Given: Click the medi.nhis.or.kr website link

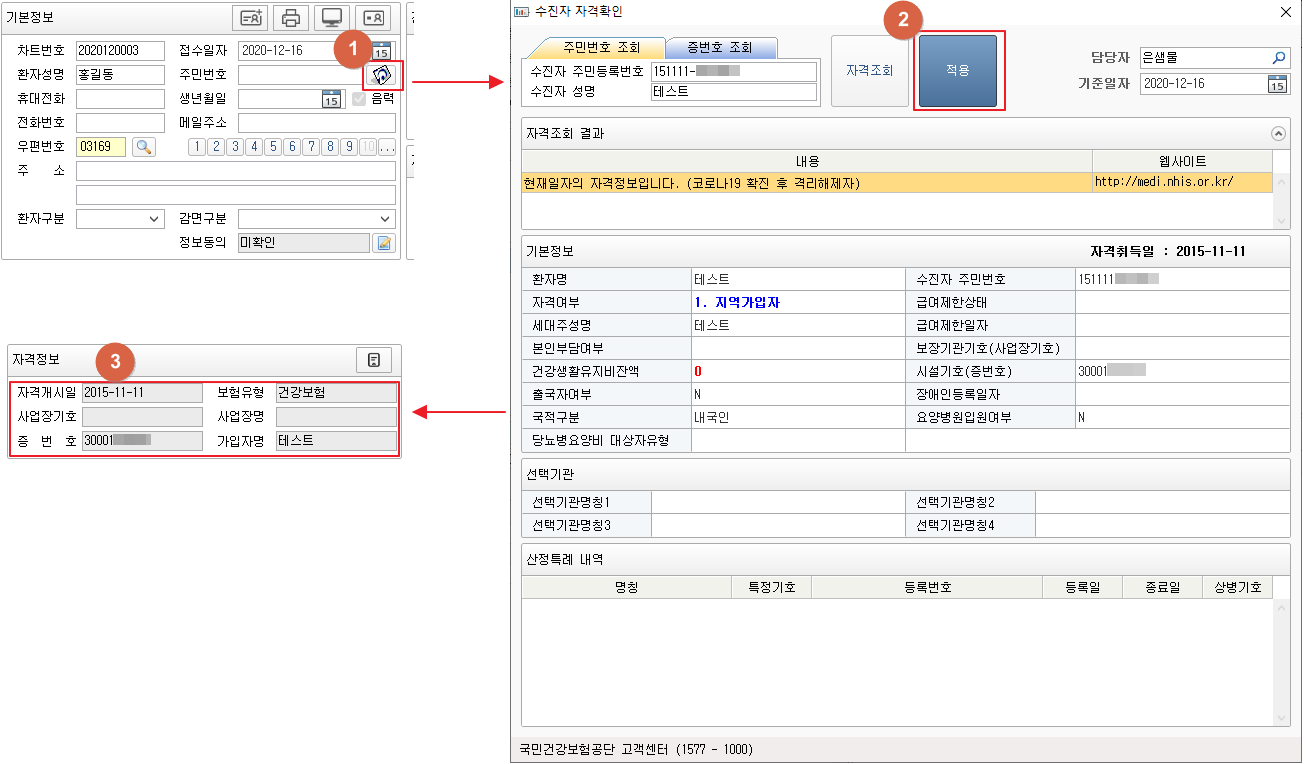Looking at the screenshot, I should [x=1164, y=182].
